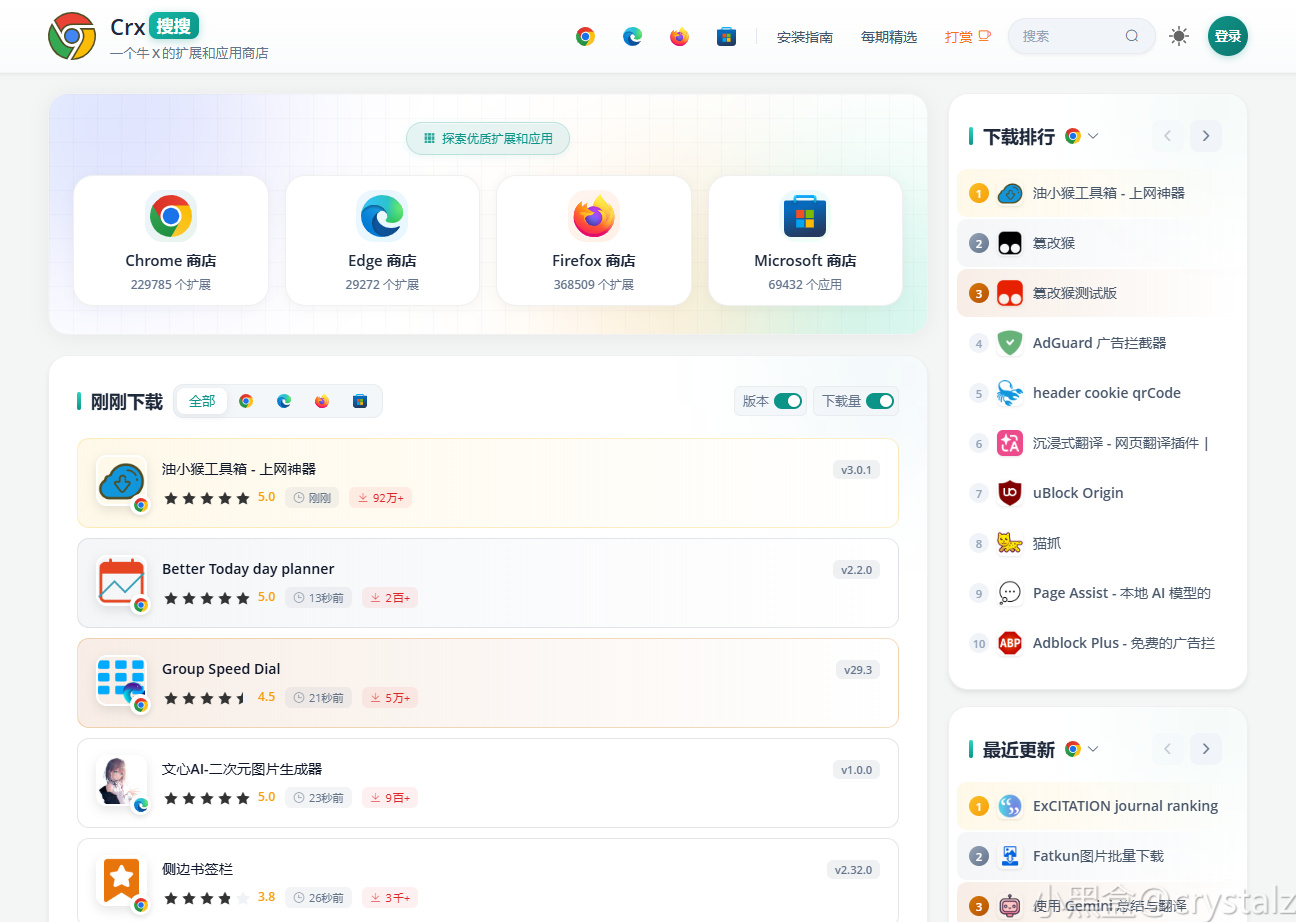Open 打赏 donate link
The image size is (1296, 922).
968,37
